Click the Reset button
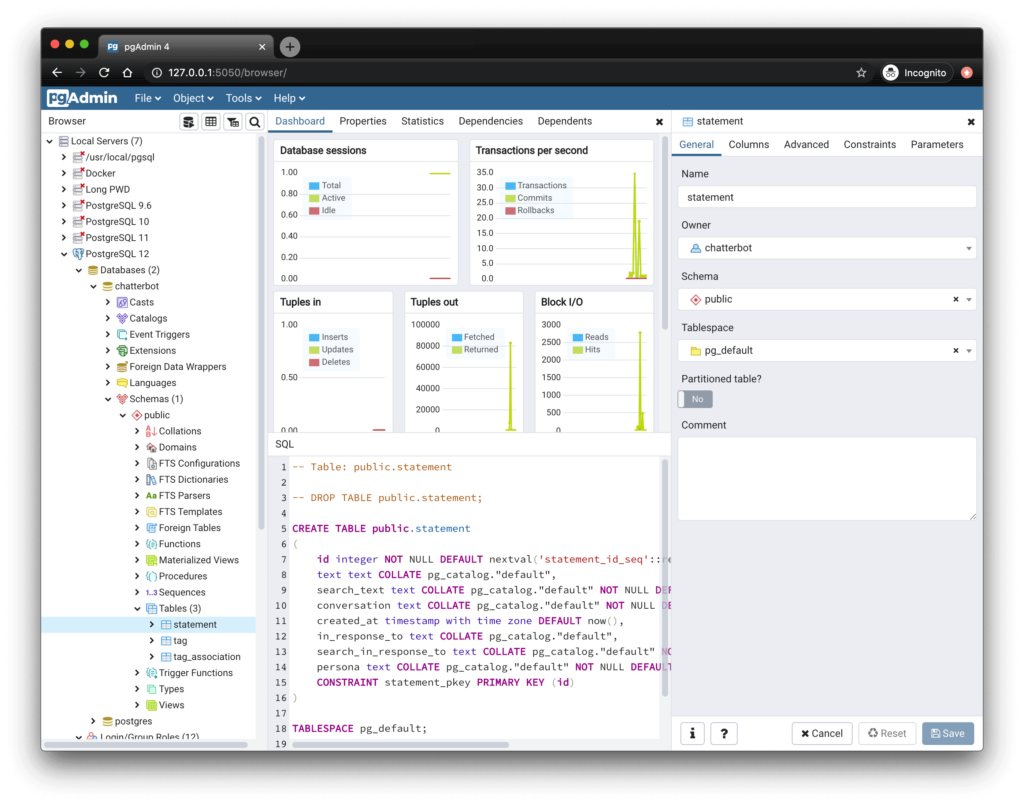Viewport: 1024px width, 805px height. [887, 733]
